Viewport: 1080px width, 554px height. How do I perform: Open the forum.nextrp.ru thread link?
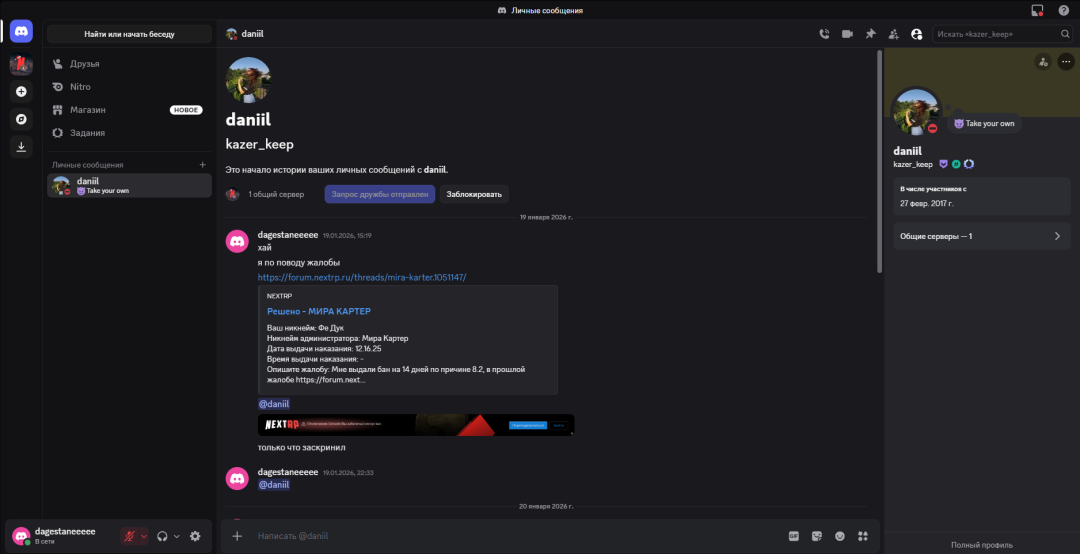pos(362,277)
